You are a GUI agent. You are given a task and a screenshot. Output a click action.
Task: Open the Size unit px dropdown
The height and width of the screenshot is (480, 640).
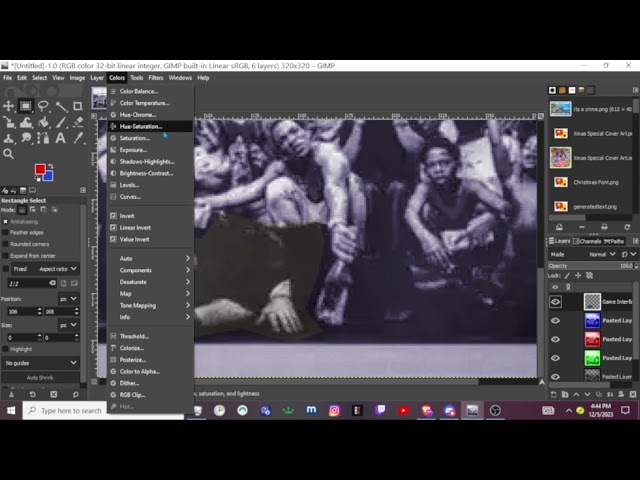pos(69,325)
